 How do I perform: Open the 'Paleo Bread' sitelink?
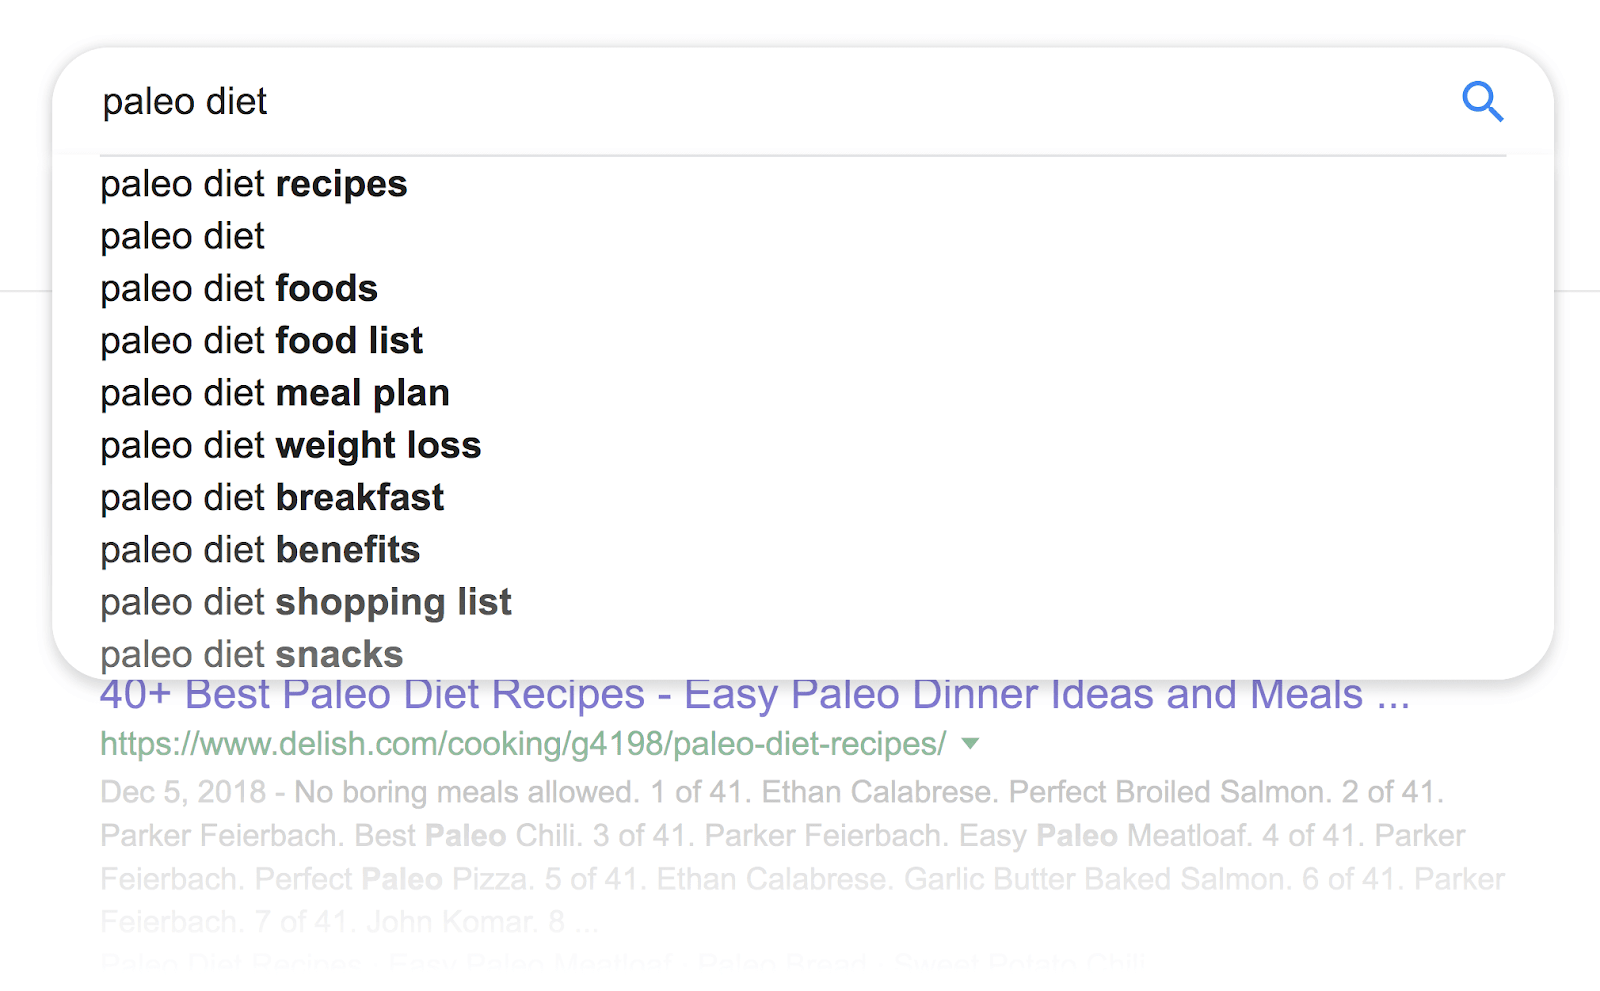[x=782, y=964]
